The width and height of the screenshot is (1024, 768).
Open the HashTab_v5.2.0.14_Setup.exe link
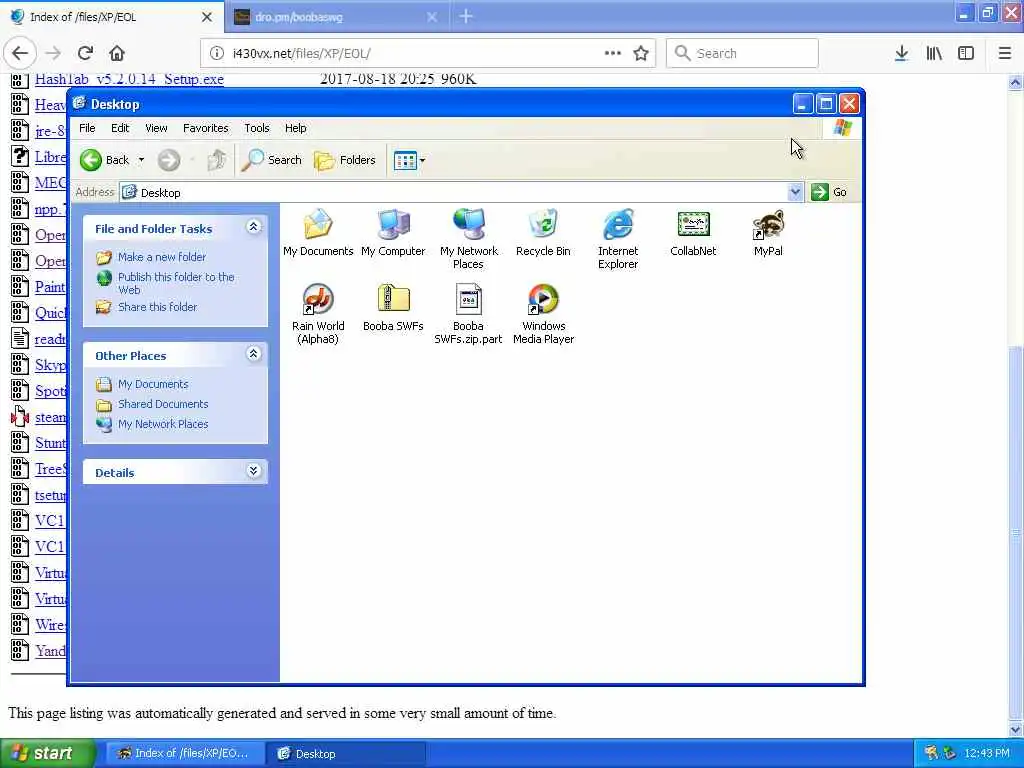click(129, 79)
